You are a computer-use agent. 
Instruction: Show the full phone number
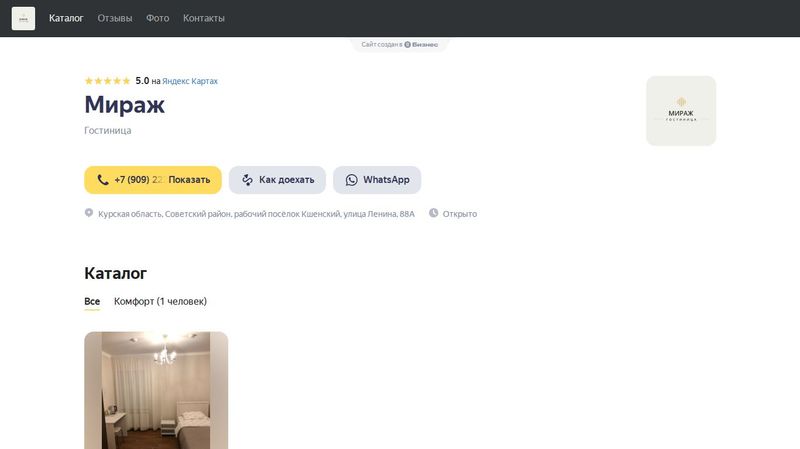[x=153, y=180]
